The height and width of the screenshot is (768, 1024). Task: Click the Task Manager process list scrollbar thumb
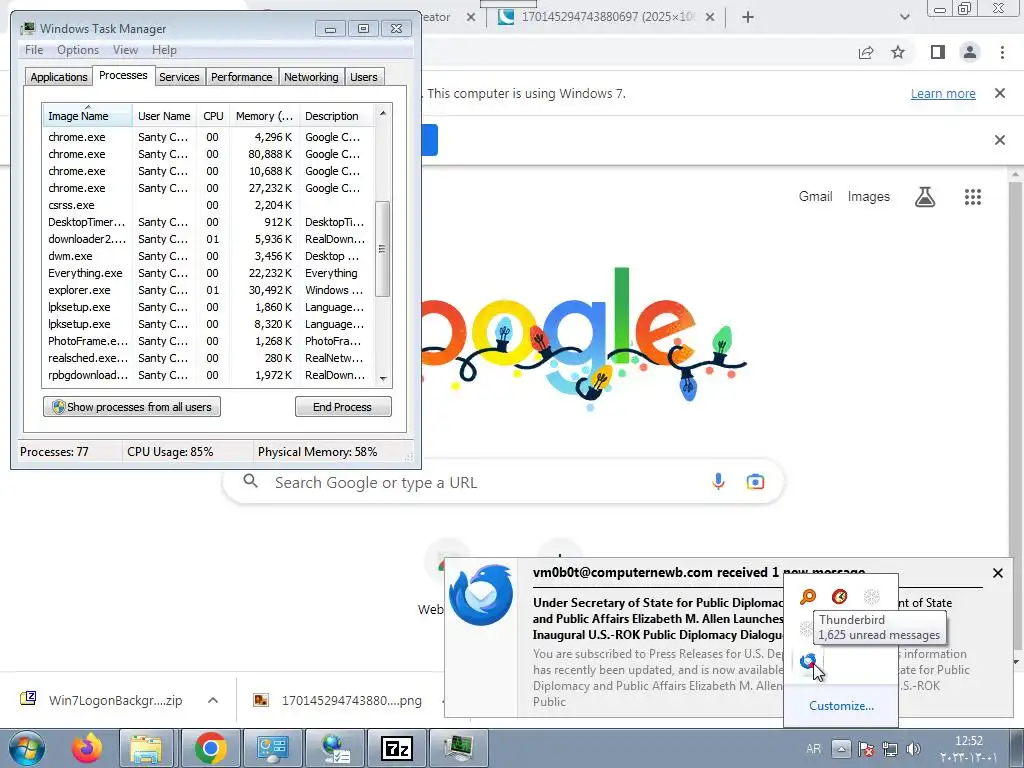(x=383, y=249)
